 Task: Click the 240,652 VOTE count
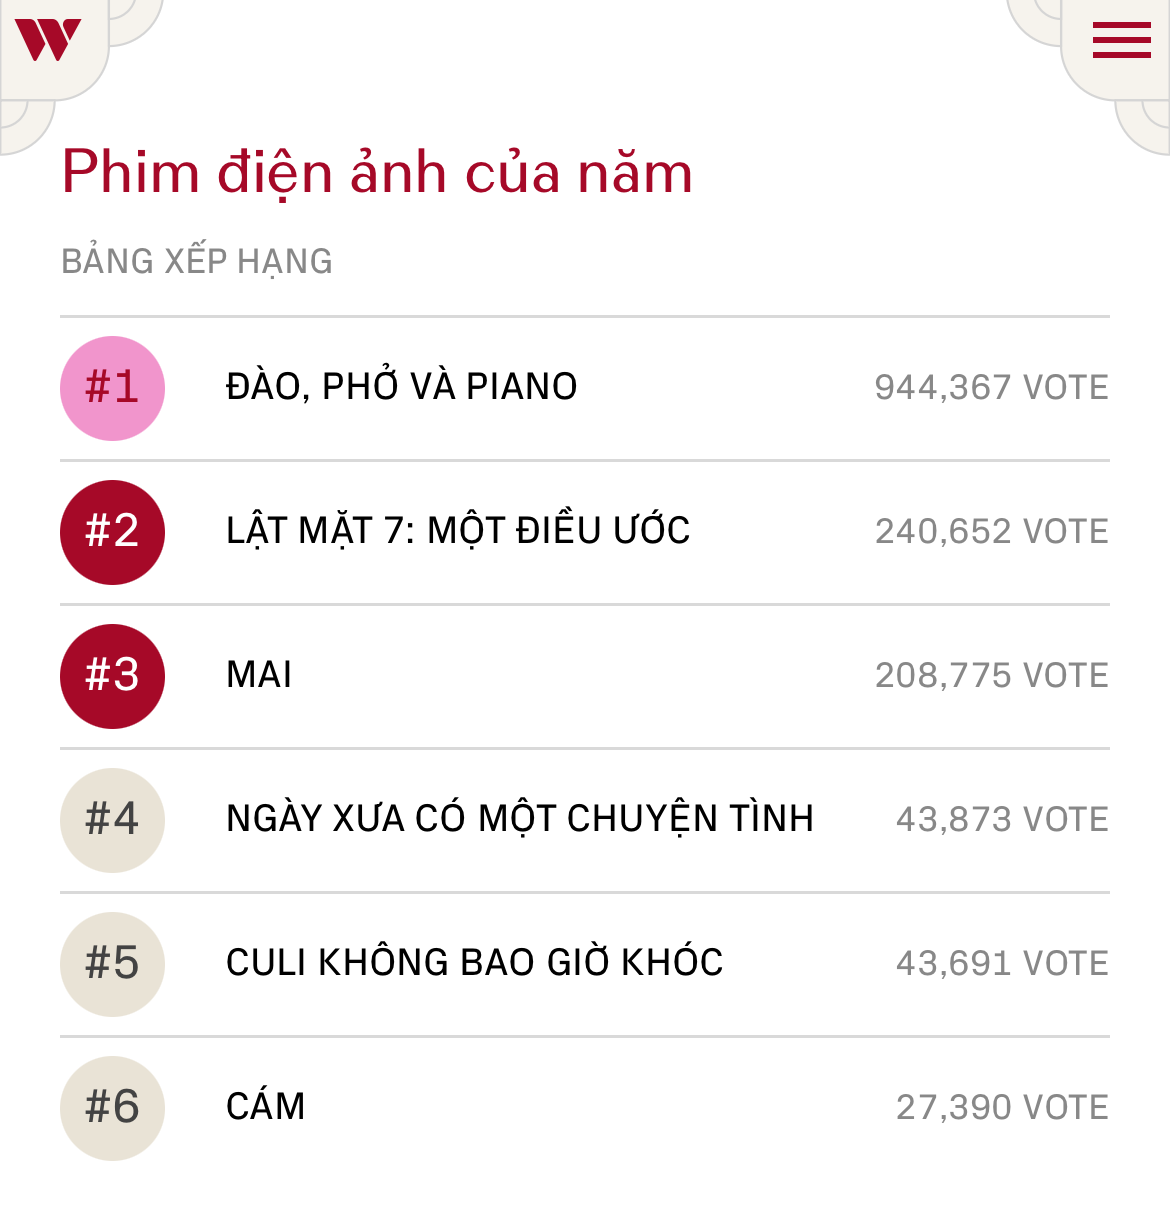point(991,532)
